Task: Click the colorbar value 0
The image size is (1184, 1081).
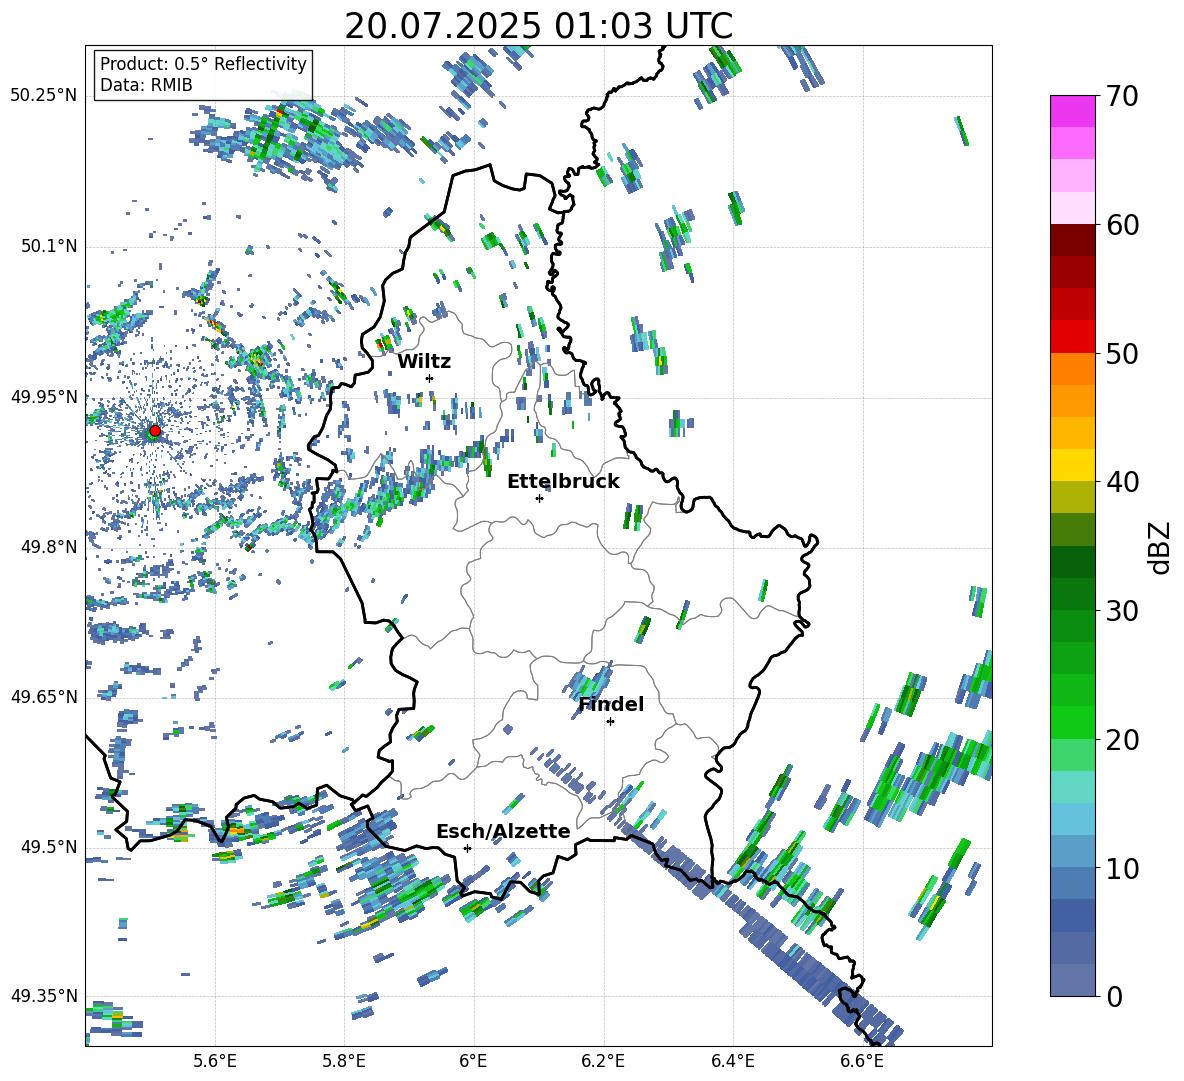Action: coord(1114,996)
